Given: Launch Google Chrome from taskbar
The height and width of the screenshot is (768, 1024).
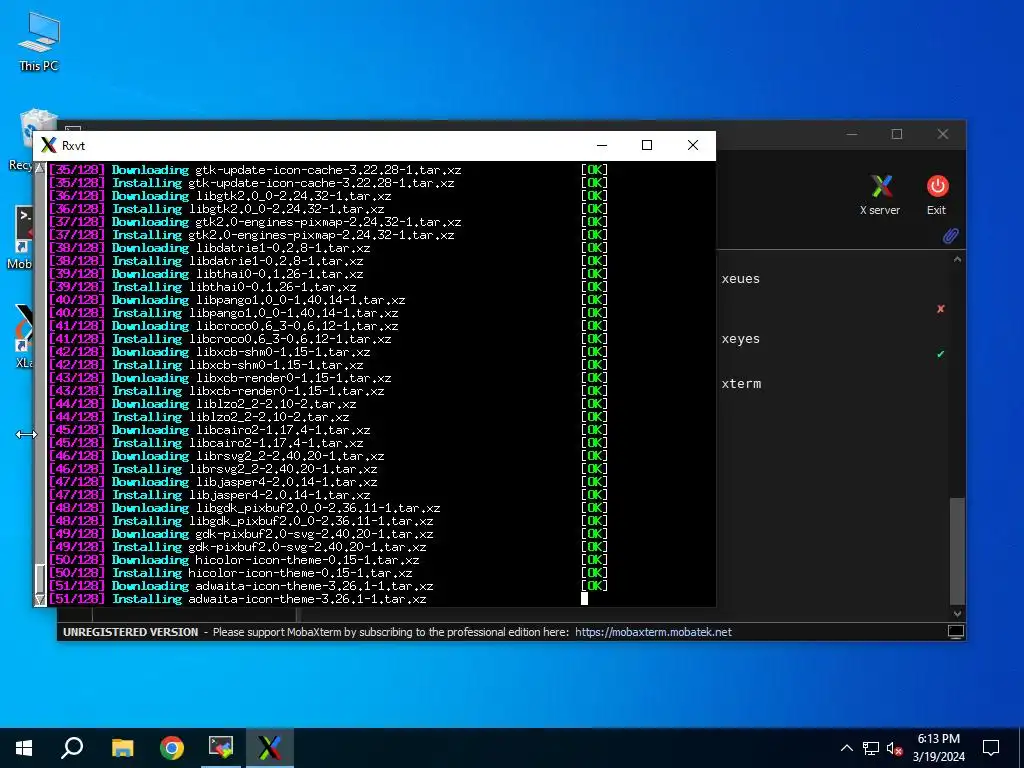Looking at the screenshot, I should (x=172, y=748).
